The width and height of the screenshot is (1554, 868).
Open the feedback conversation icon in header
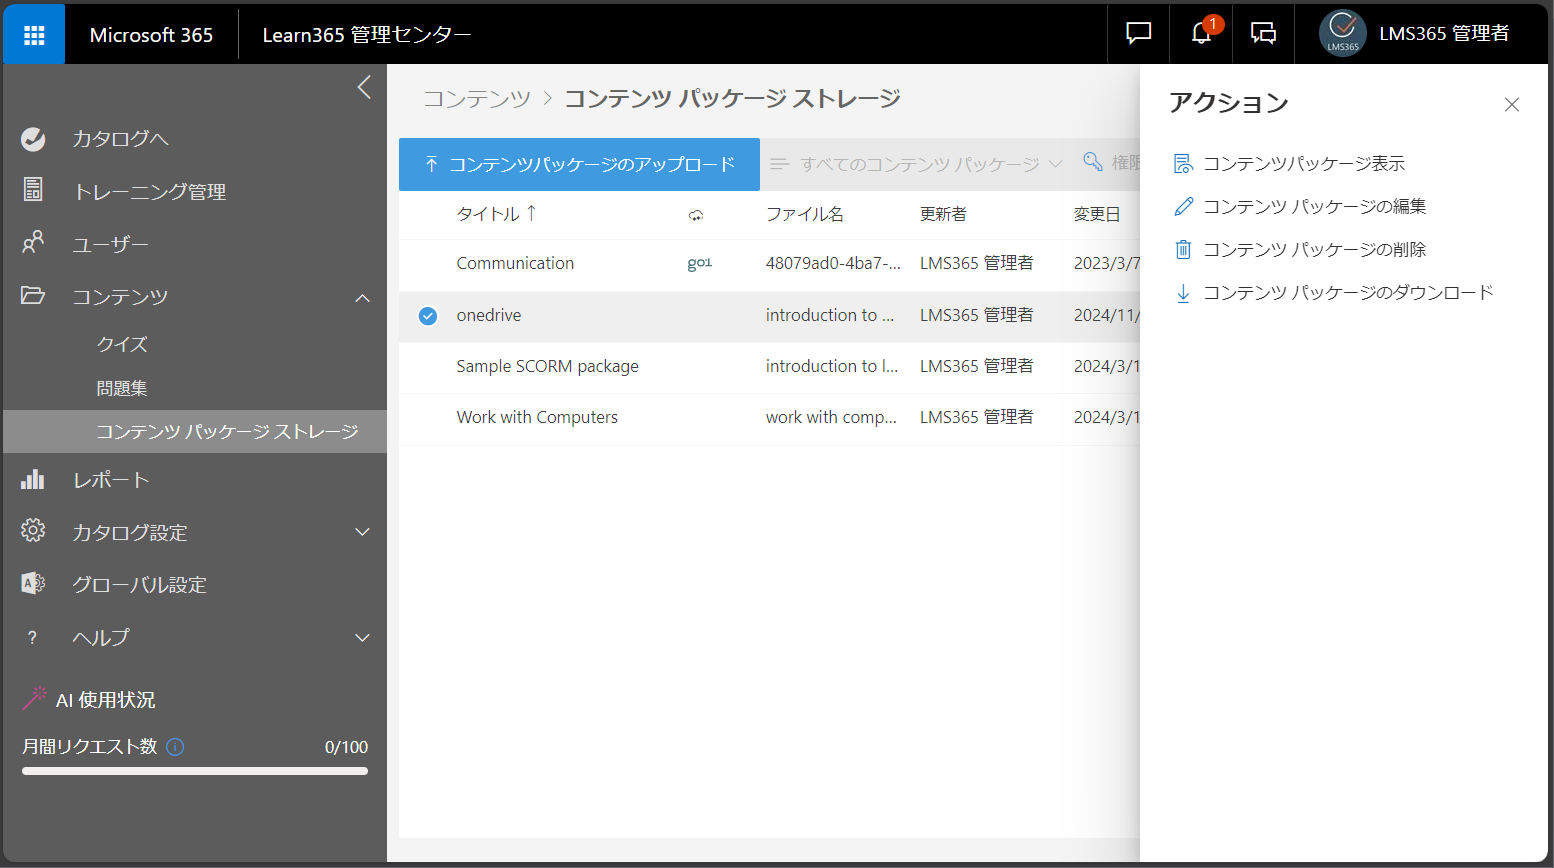tap(1263, 34)
